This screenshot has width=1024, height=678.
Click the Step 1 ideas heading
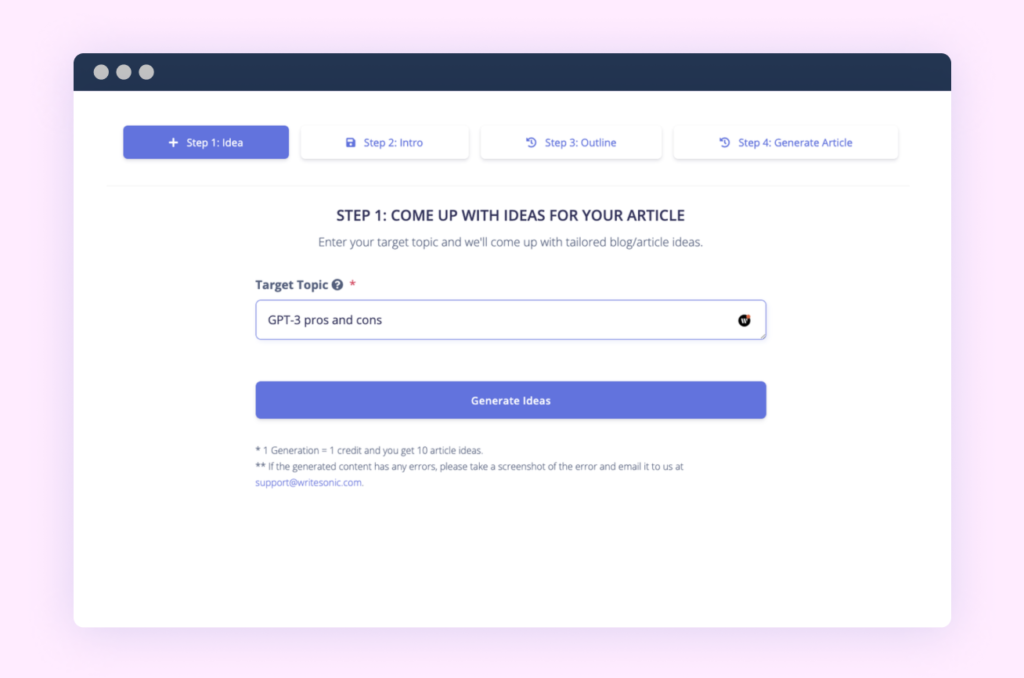[x=511, y=216]
